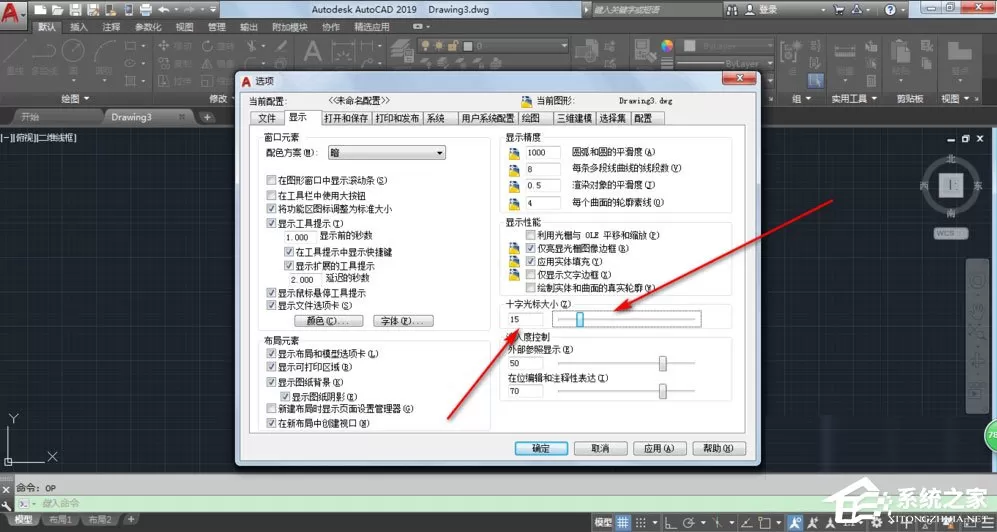Click the ViewCube top face
Screen dimensions: 997x532
tap(951, 185)
